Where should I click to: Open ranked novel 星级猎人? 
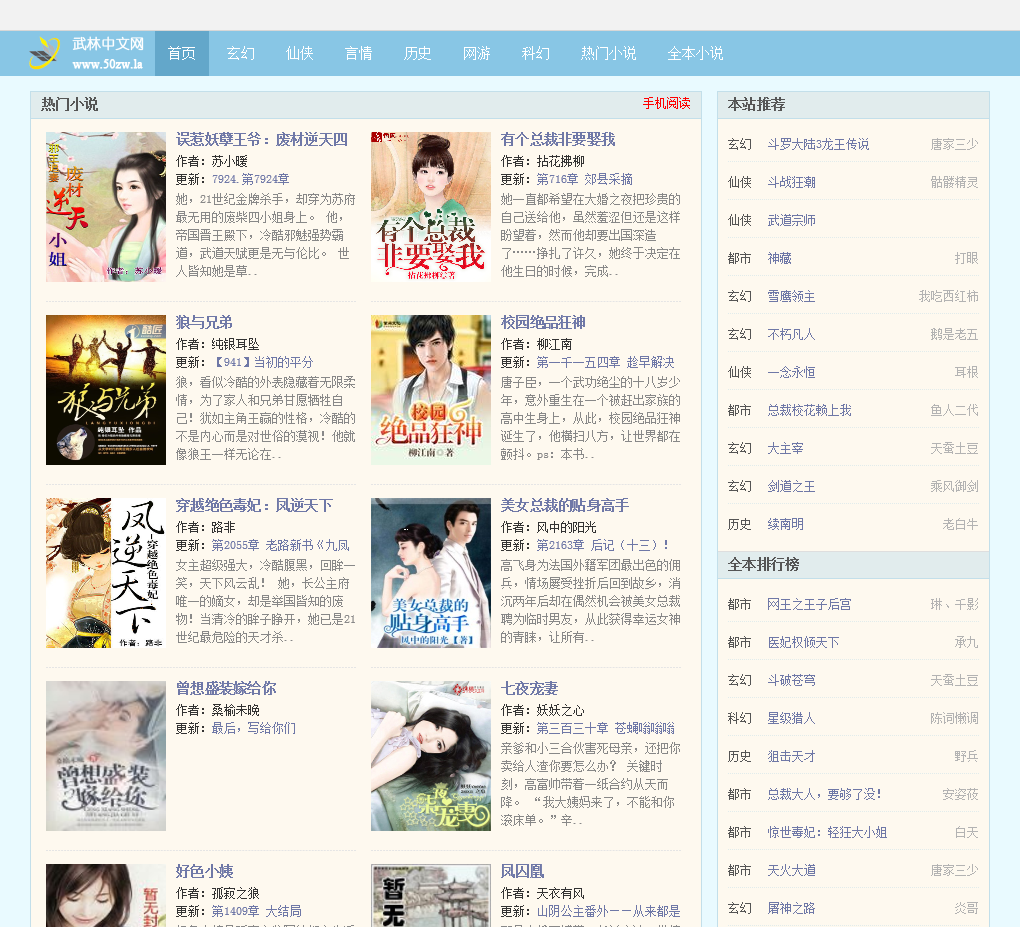792,718
